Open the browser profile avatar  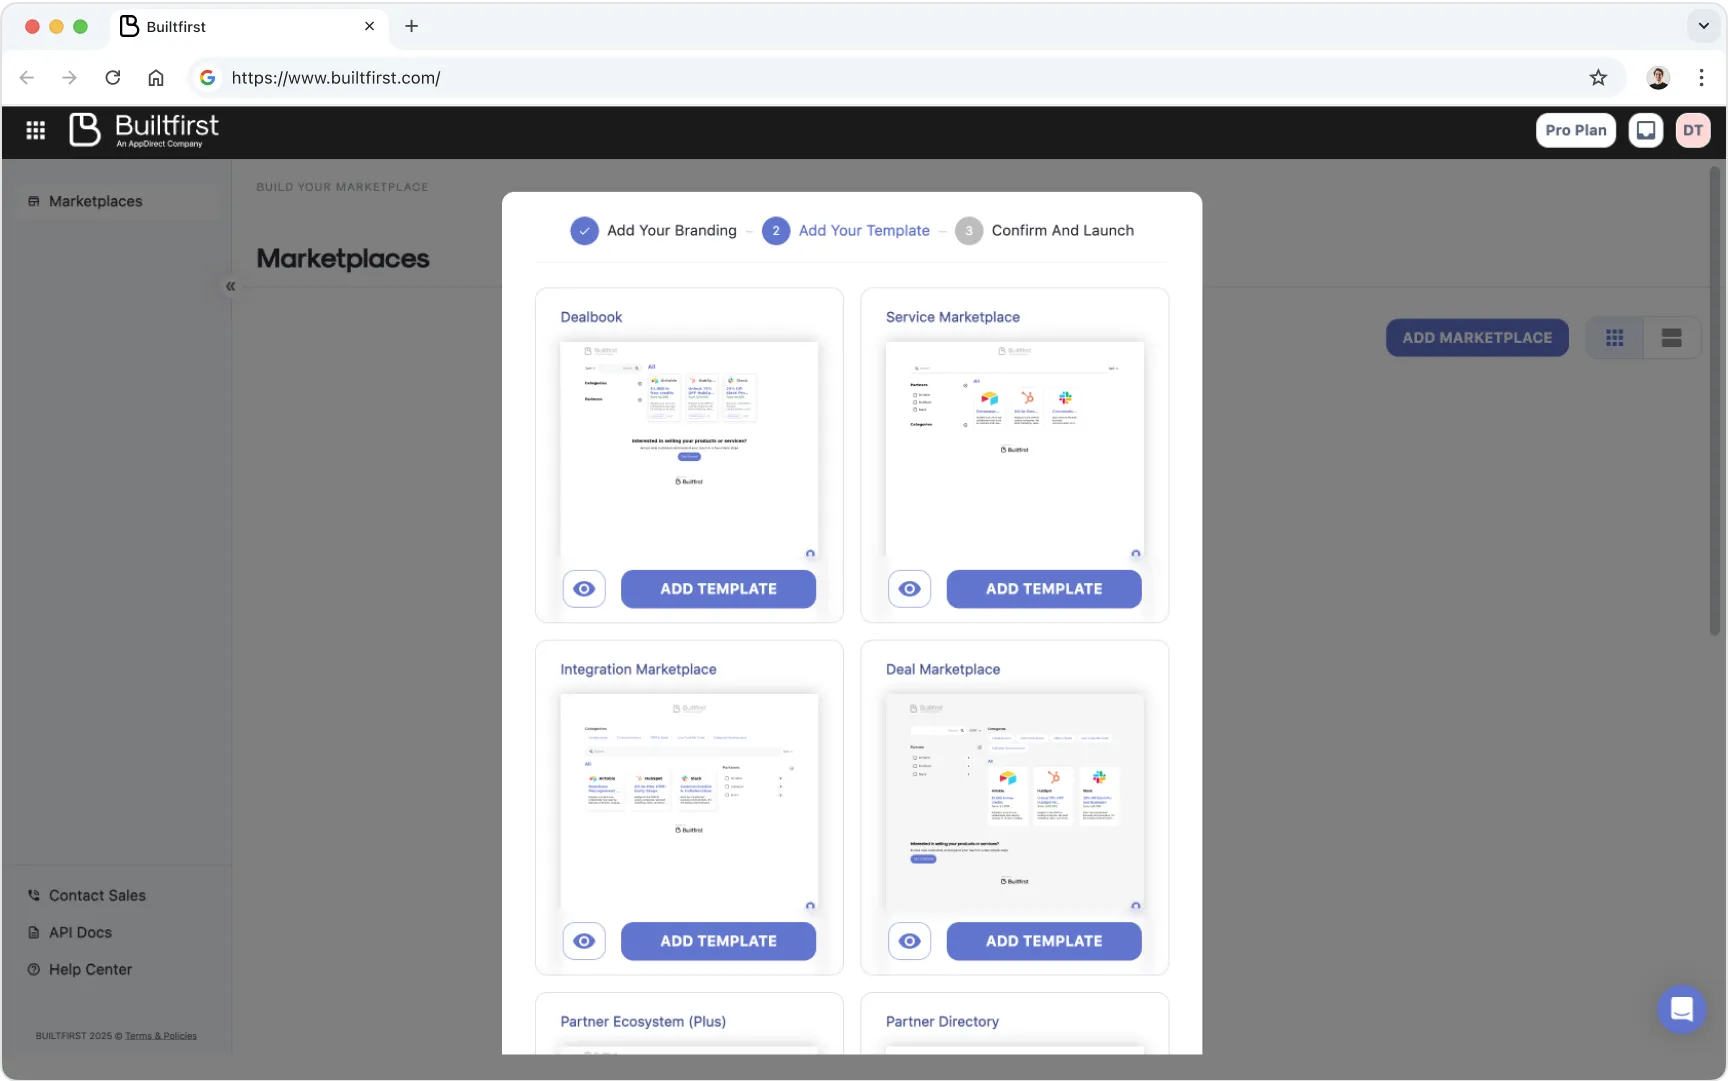[x=1658, y=77]
